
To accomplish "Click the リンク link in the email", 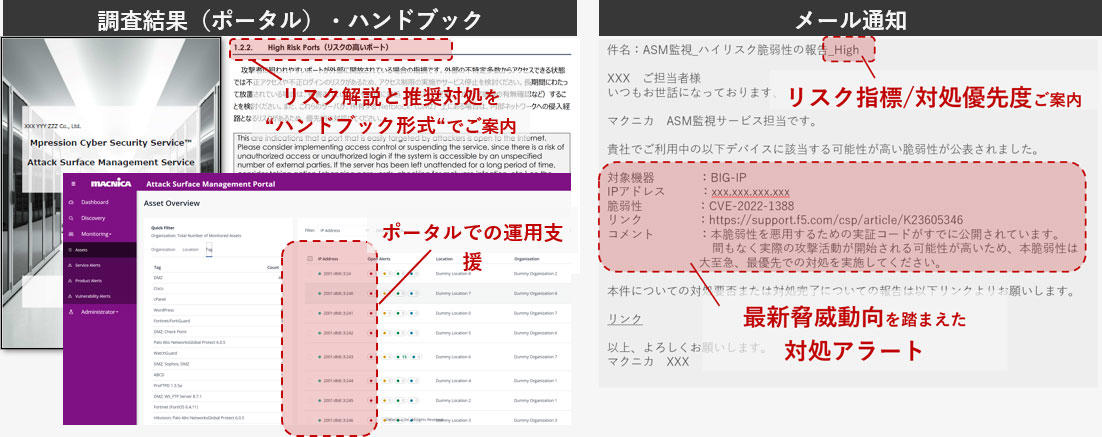I will [625, 320].
